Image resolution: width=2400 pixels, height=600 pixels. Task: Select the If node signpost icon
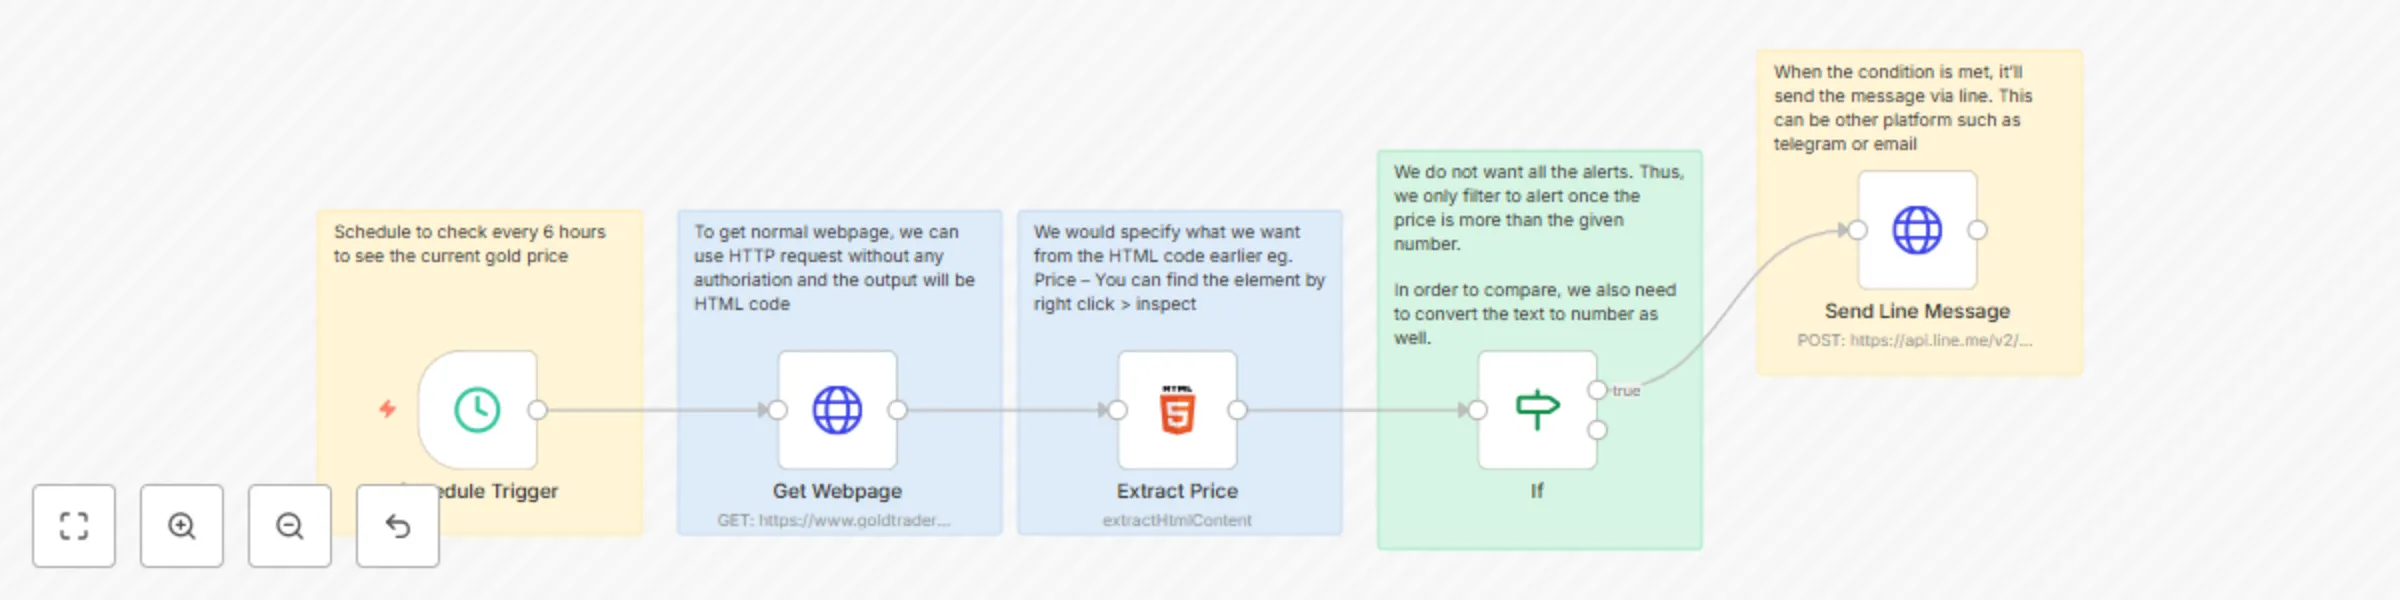tap(1537, 408)
